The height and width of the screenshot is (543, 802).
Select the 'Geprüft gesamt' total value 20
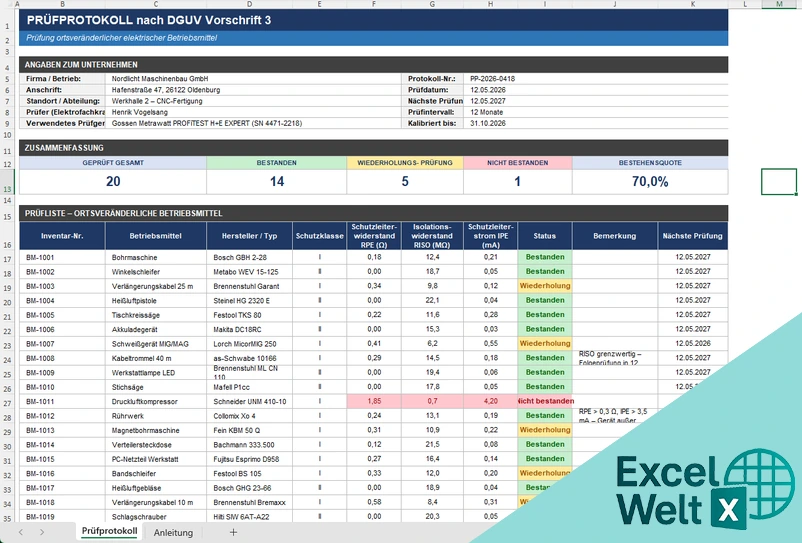113,182
